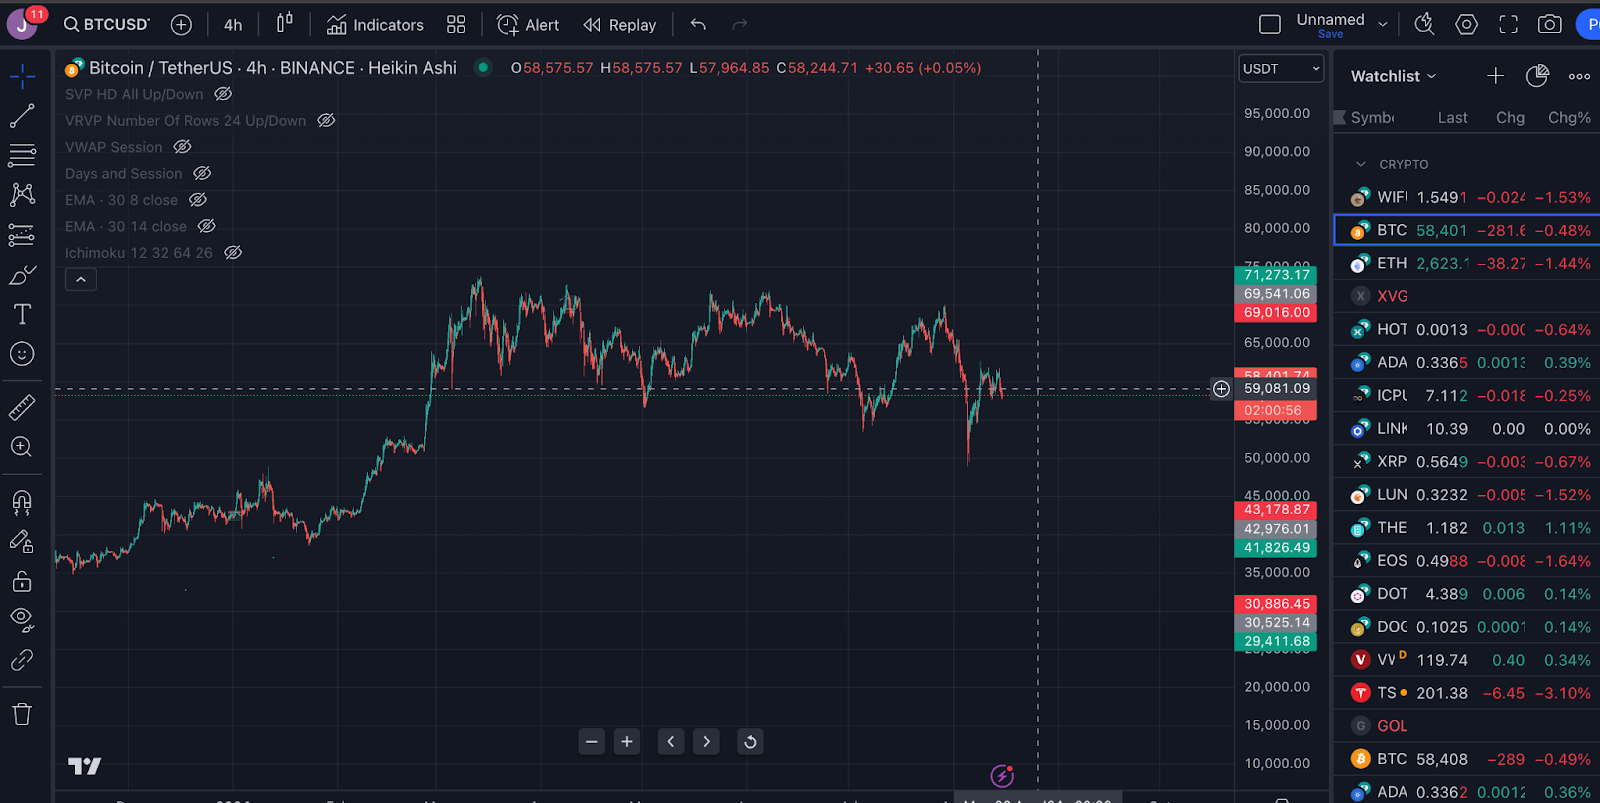Open symbol search for BTCUSD
Image resolution: width=1600 pixels, height=803 pixels.
[x=106, y=24]
